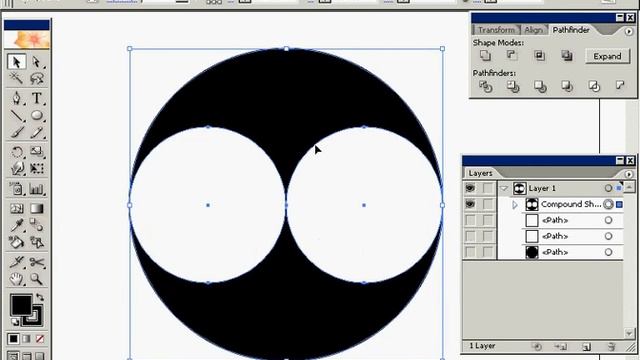Switch to the Align tab
The image size is (640, 360).
coord(533,30)
